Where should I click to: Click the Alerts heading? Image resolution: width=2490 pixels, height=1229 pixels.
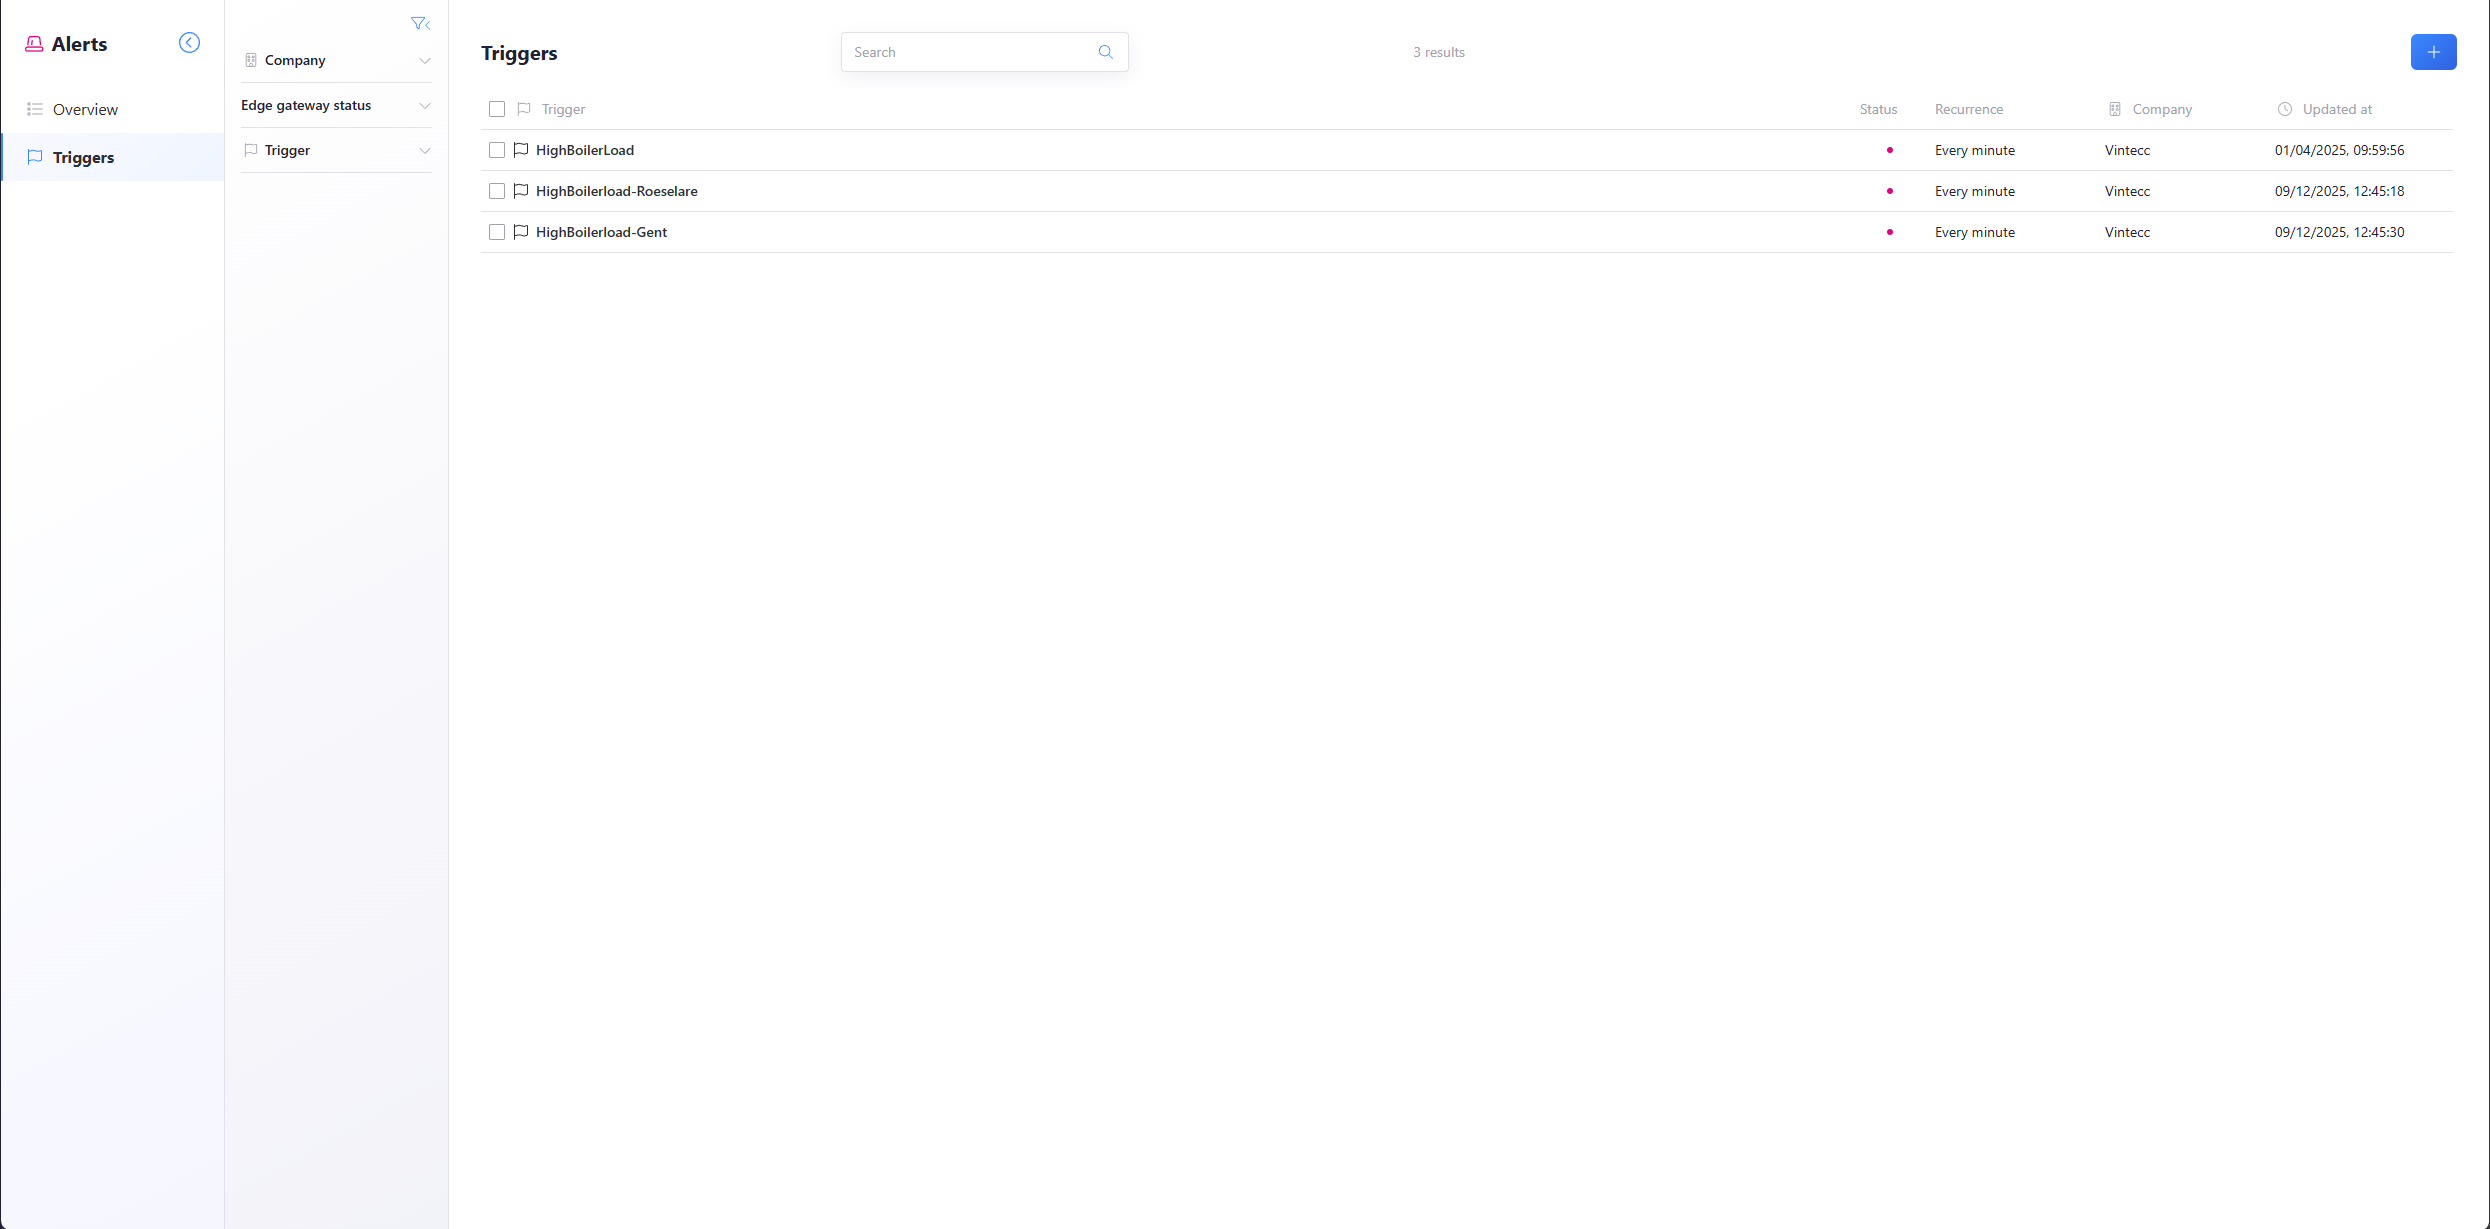click(79, 44)
